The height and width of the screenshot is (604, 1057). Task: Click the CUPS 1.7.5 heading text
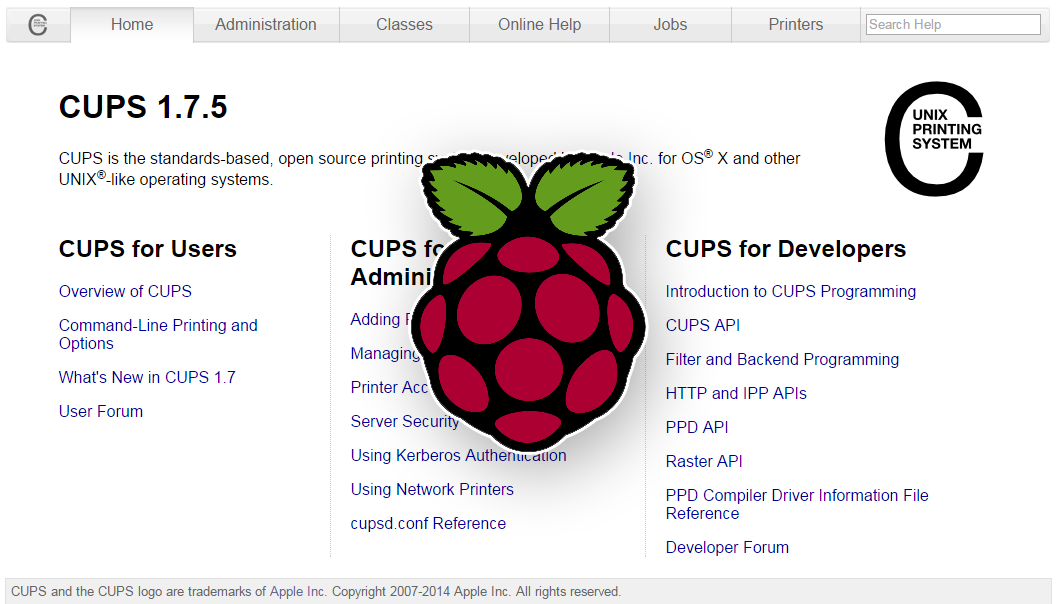coord(143,107)
